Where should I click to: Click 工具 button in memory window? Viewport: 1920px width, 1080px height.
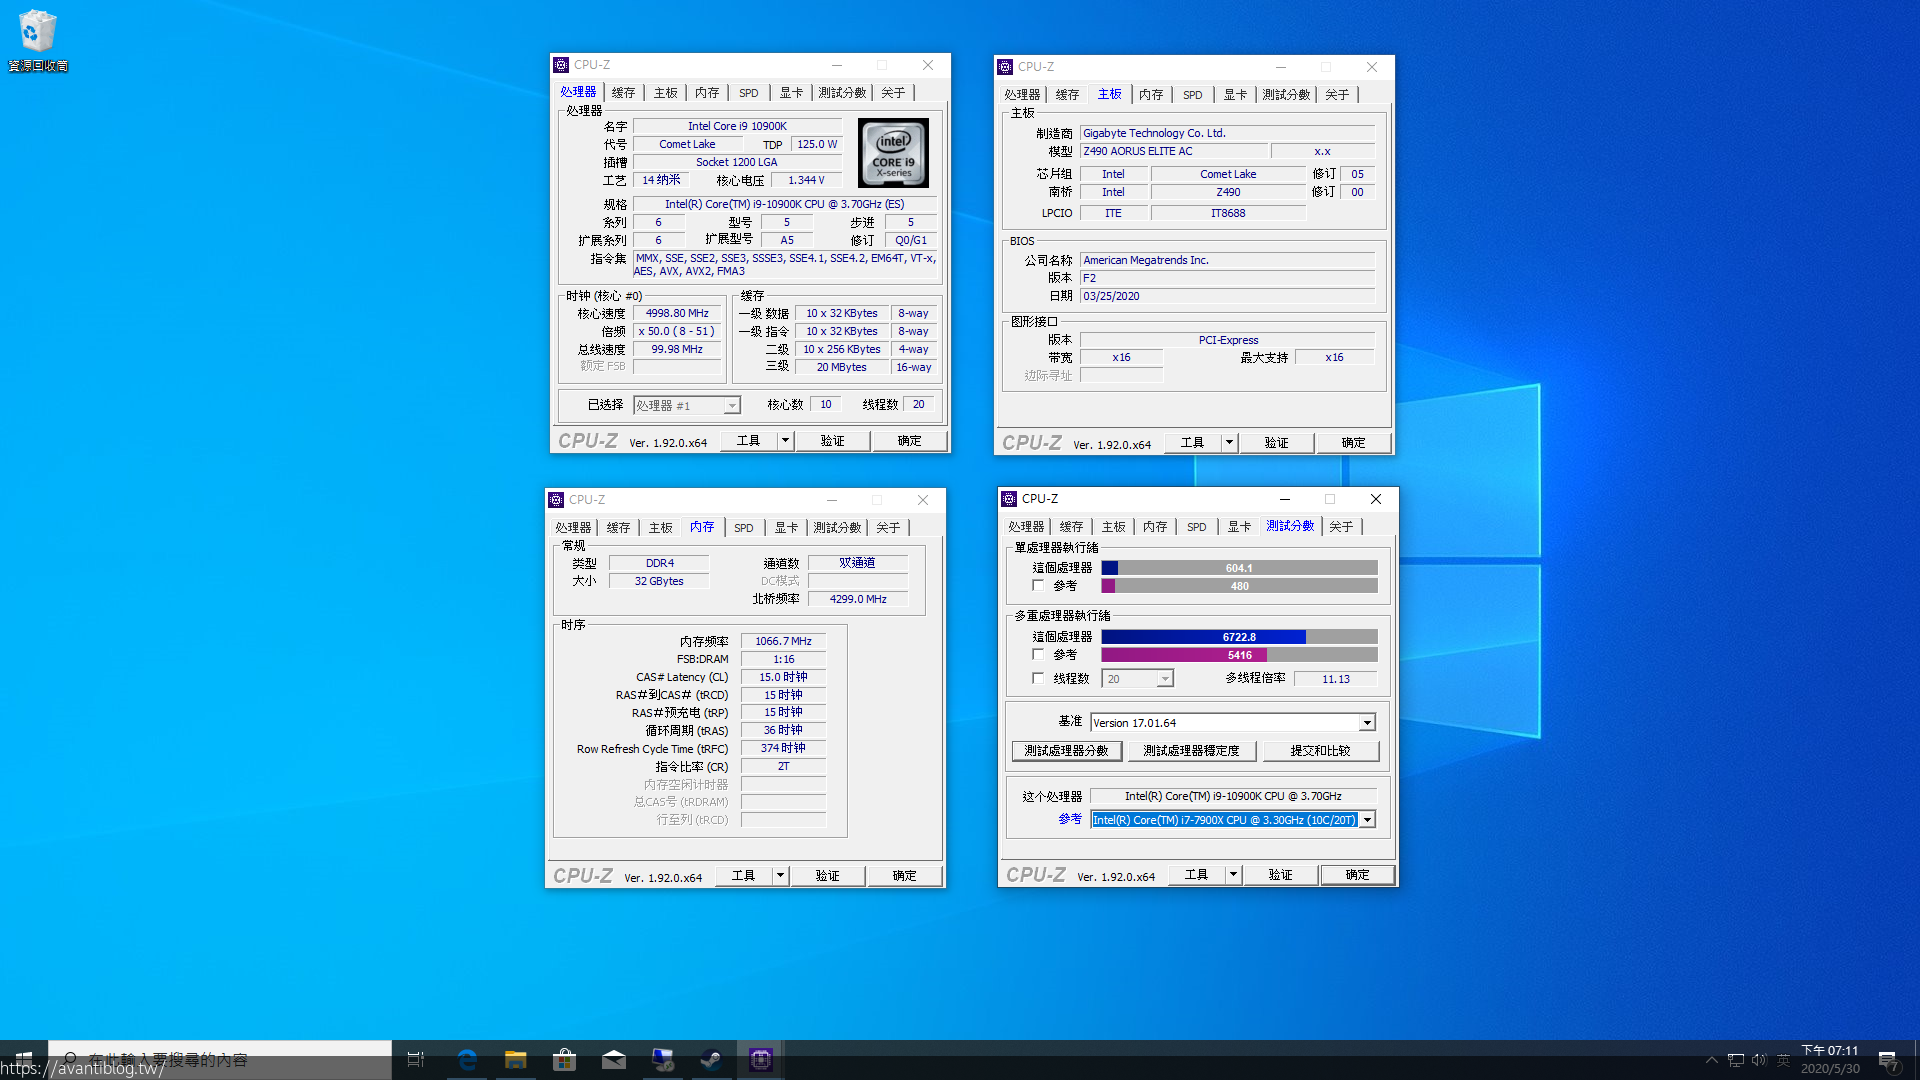743,876
